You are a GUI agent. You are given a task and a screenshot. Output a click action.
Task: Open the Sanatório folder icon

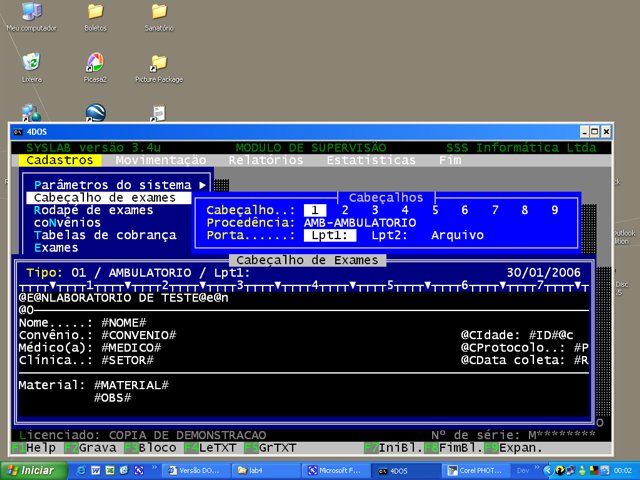(159, 16)
